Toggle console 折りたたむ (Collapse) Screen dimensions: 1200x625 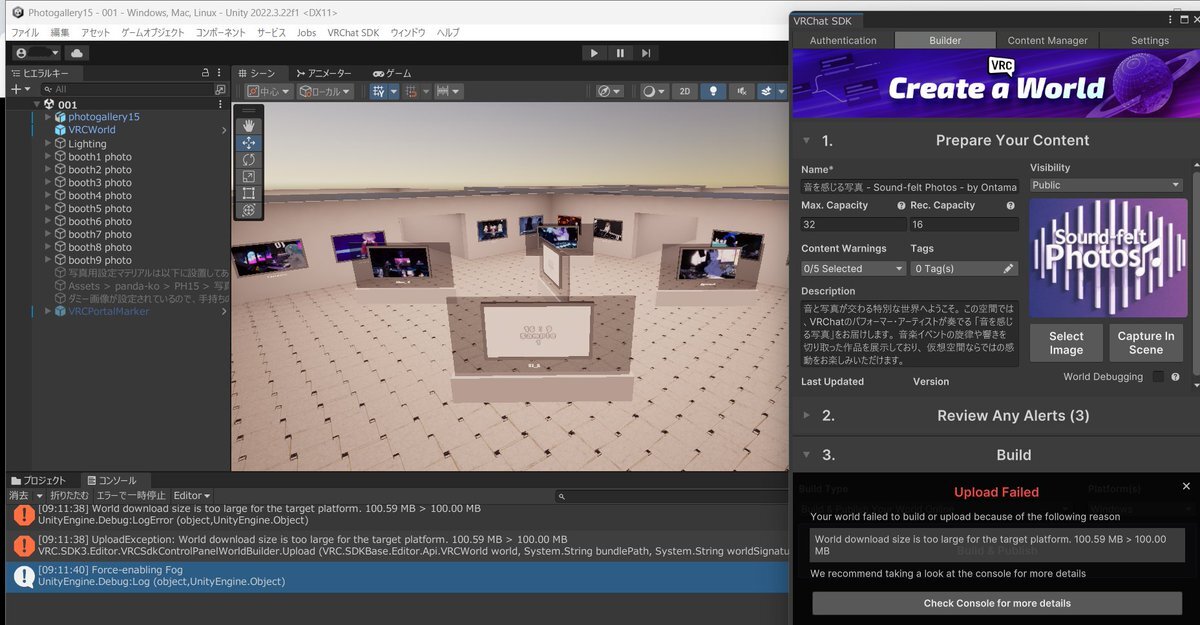pos(70,496)
